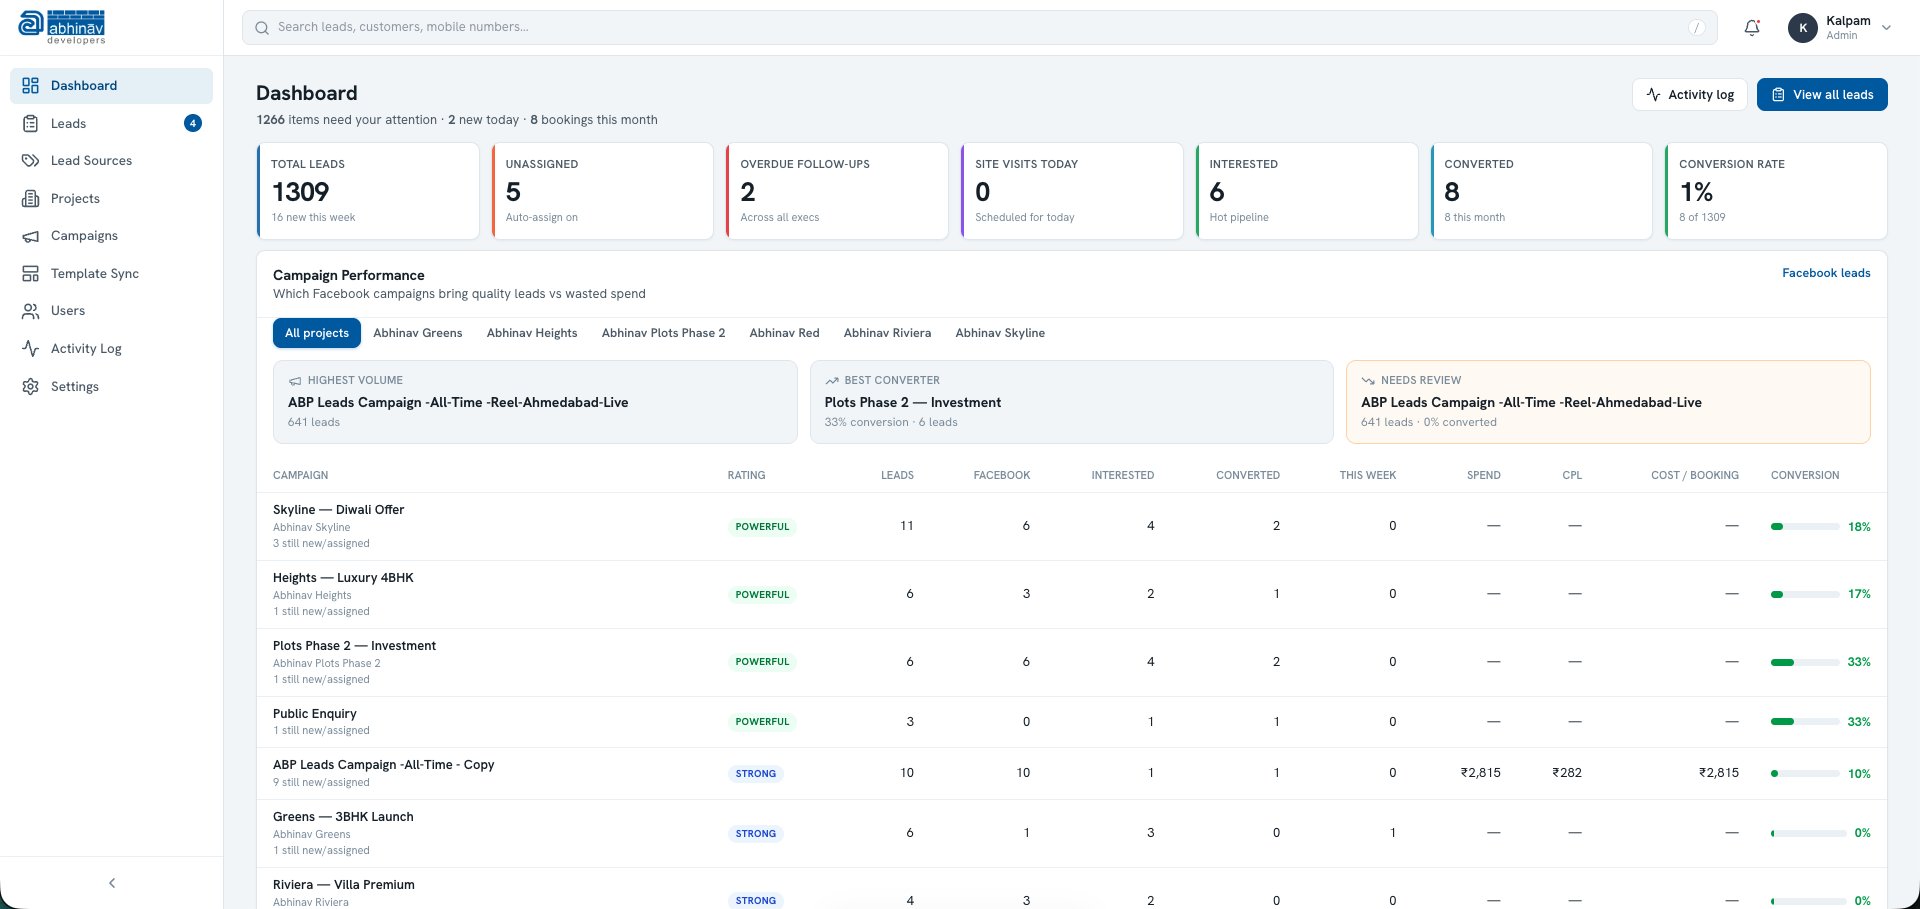
Task: Click Greens — 3BHK Launch campaign name
Action: 343,817
